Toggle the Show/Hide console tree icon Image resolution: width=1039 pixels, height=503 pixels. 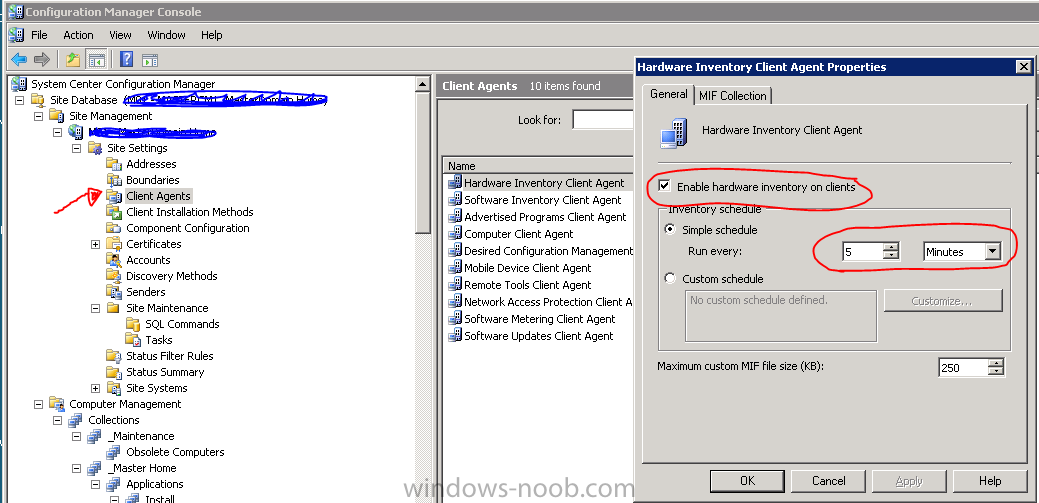pyautogui.click(x=97, y=60)
